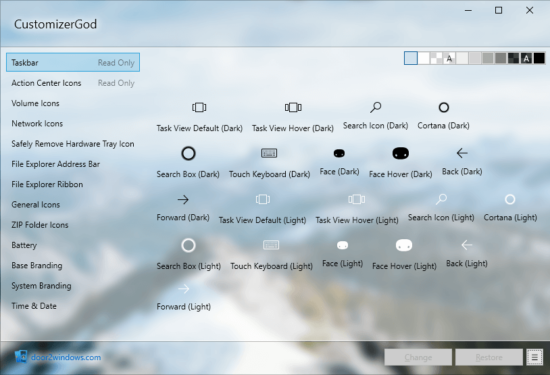Select the Task View Default (Dark) icon
Image resolution: width=550 pixels, height=375 pixels.
click(x=199, y=107)
